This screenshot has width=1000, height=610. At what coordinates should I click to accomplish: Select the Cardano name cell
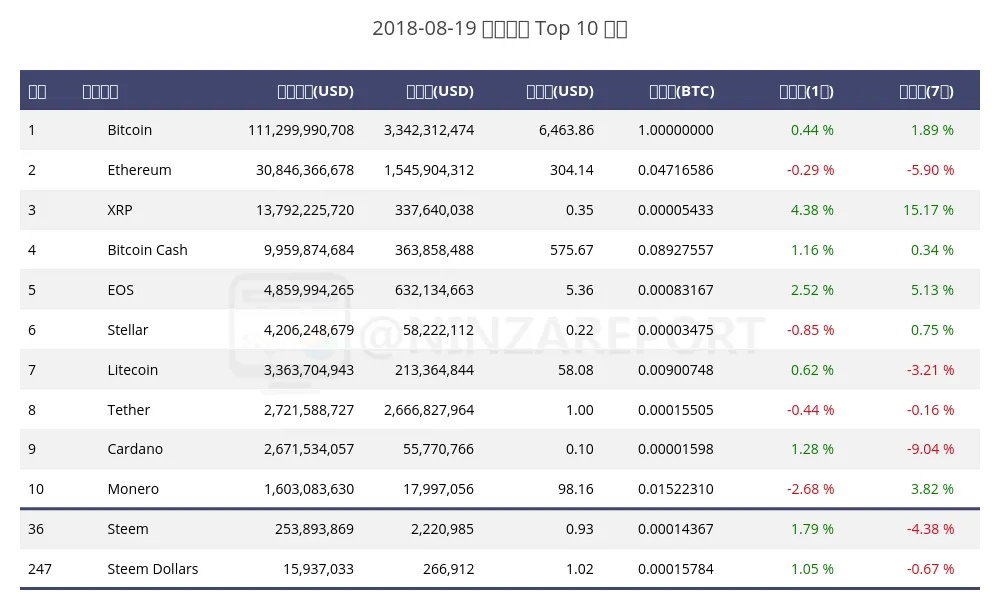click(x=135, y=449)
